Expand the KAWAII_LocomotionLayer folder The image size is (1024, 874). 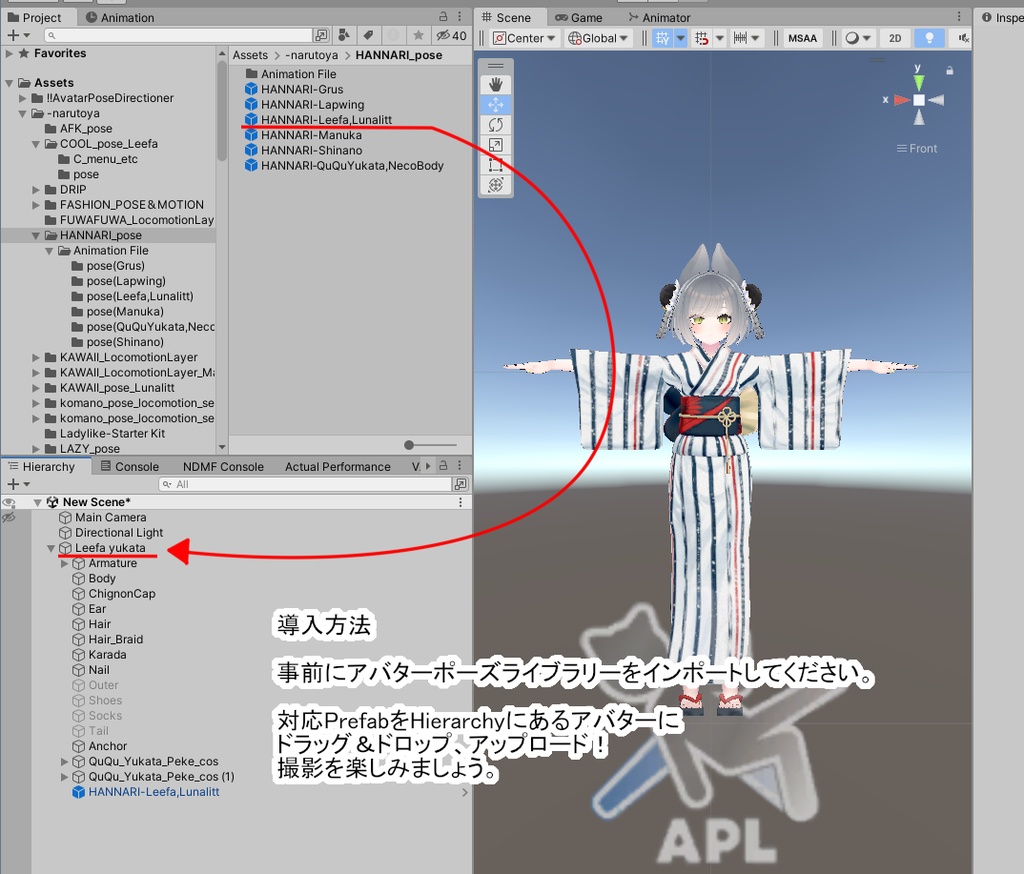(36, 357)
